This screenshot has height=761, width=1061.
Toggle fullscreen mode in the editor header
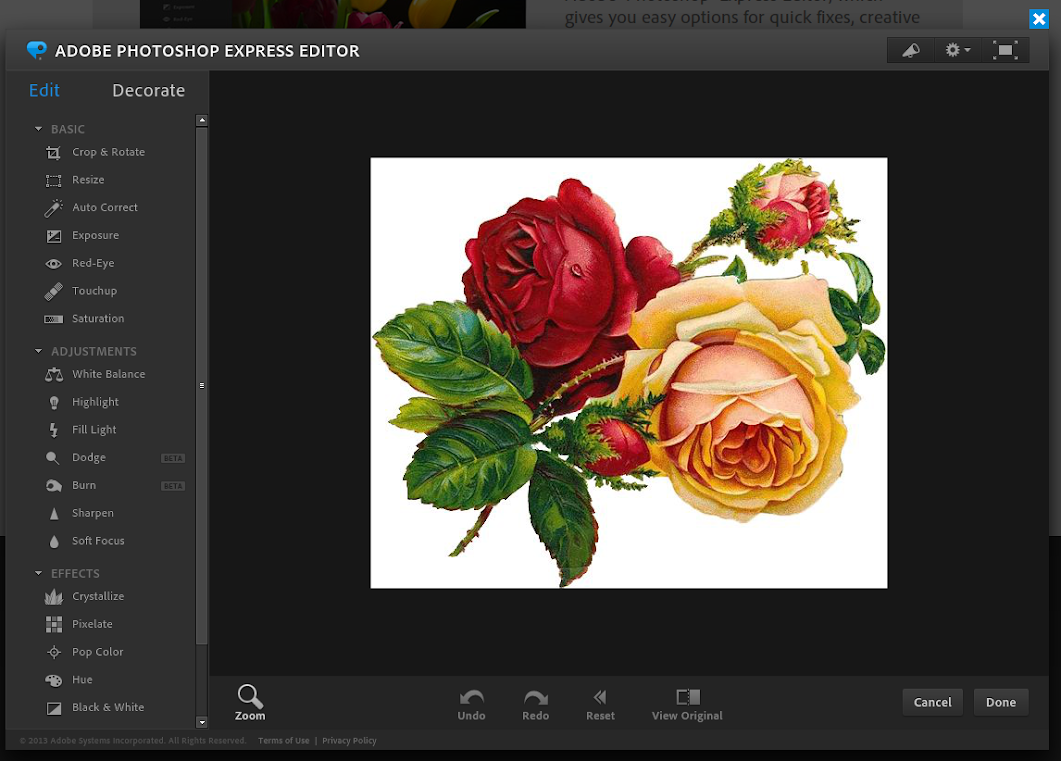pyautogui.click(x=1005, y=50)
